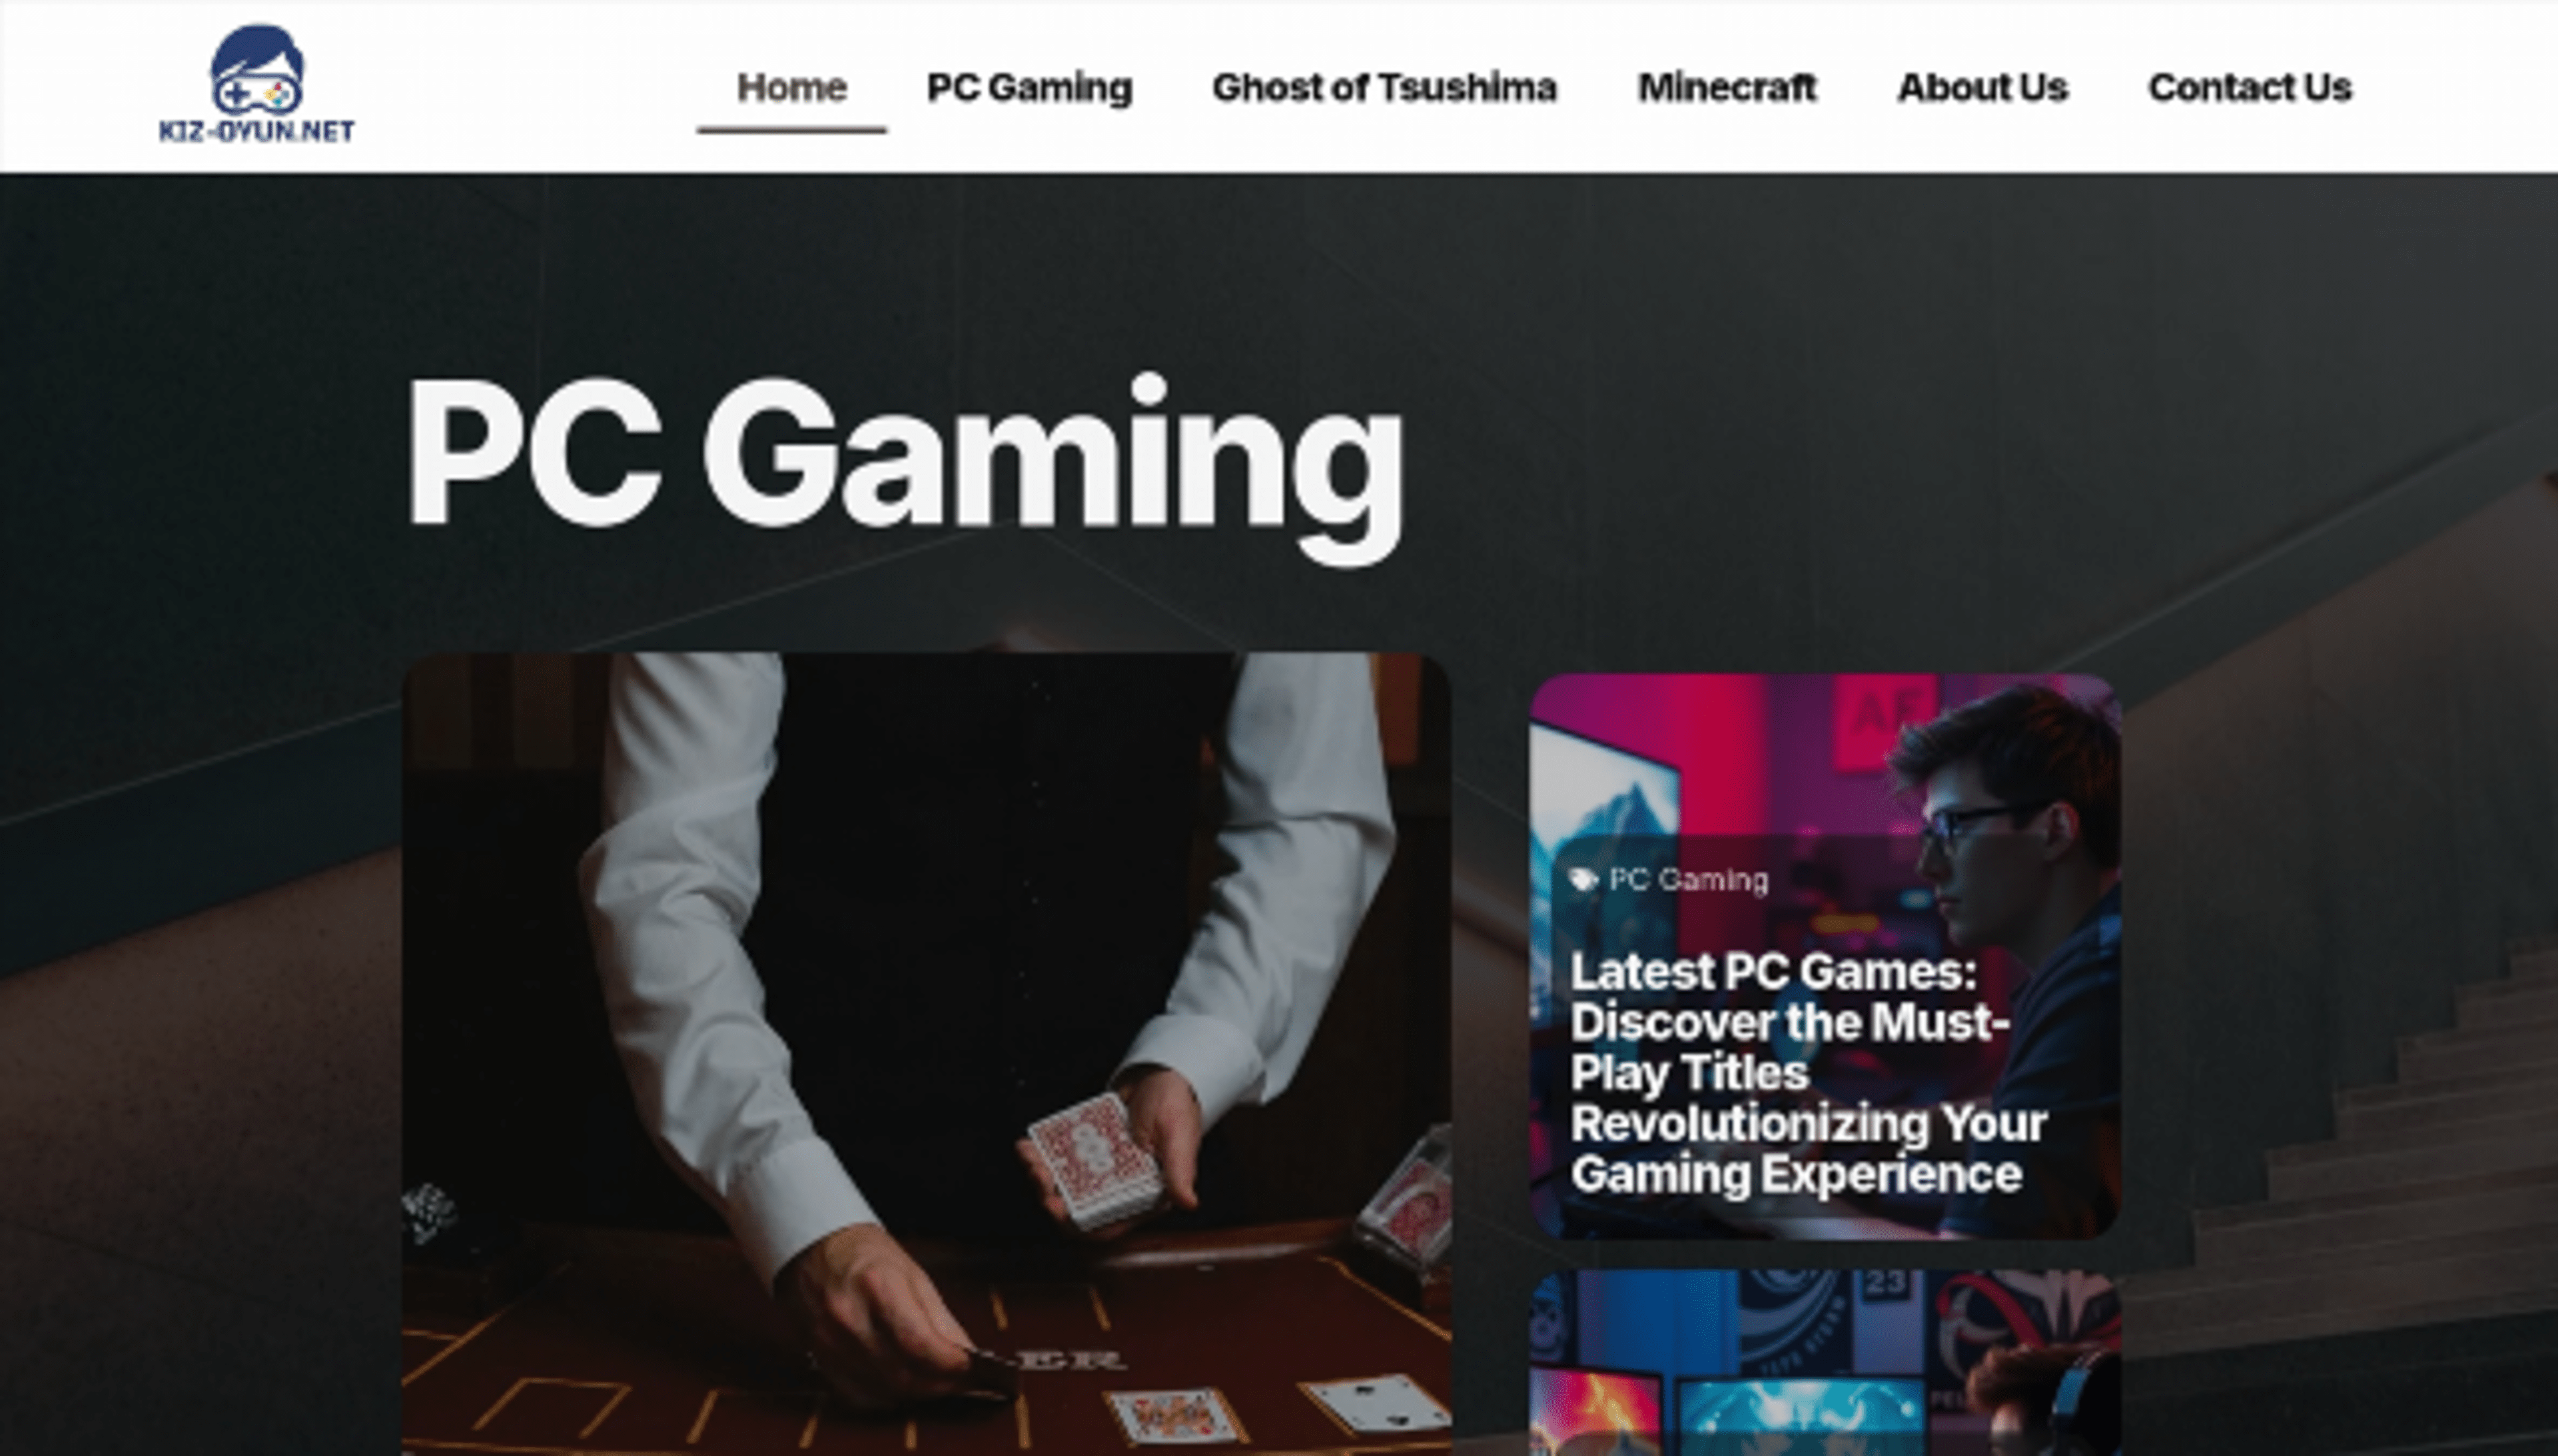The height and width of the screenshot is (1456, 2558).
Task: Click the KIZ-OYUN.NET logo text
Action: coord(257,131)
